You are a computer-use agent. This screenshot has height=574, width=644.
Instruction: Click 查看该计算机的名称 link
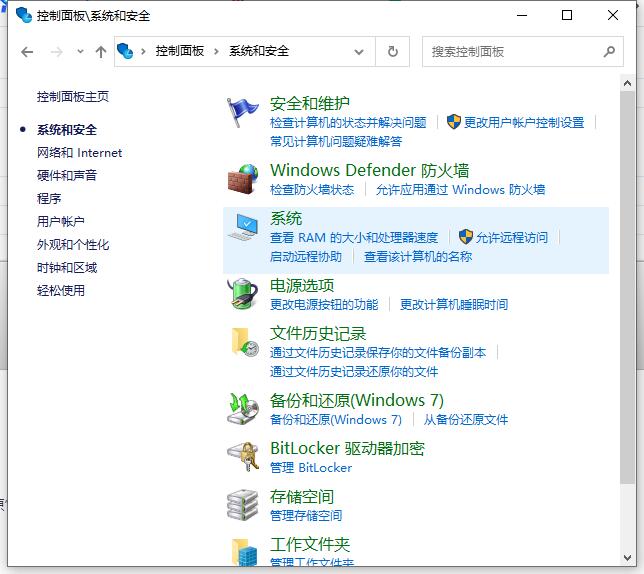[x=418, y=256]
